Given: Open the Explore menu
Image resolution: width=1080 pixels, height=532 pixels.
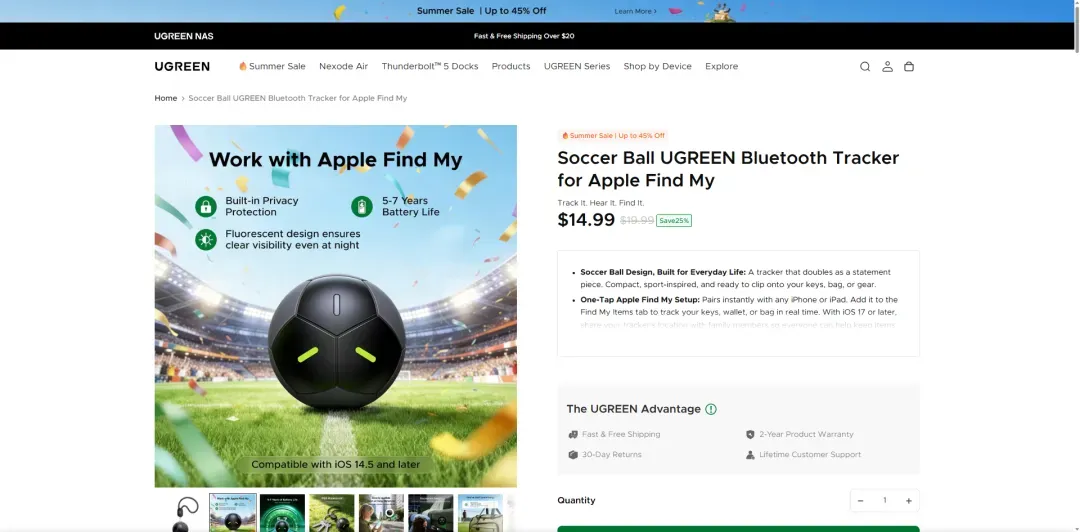Looking at the screenshot, I should (x=722, y=66).
